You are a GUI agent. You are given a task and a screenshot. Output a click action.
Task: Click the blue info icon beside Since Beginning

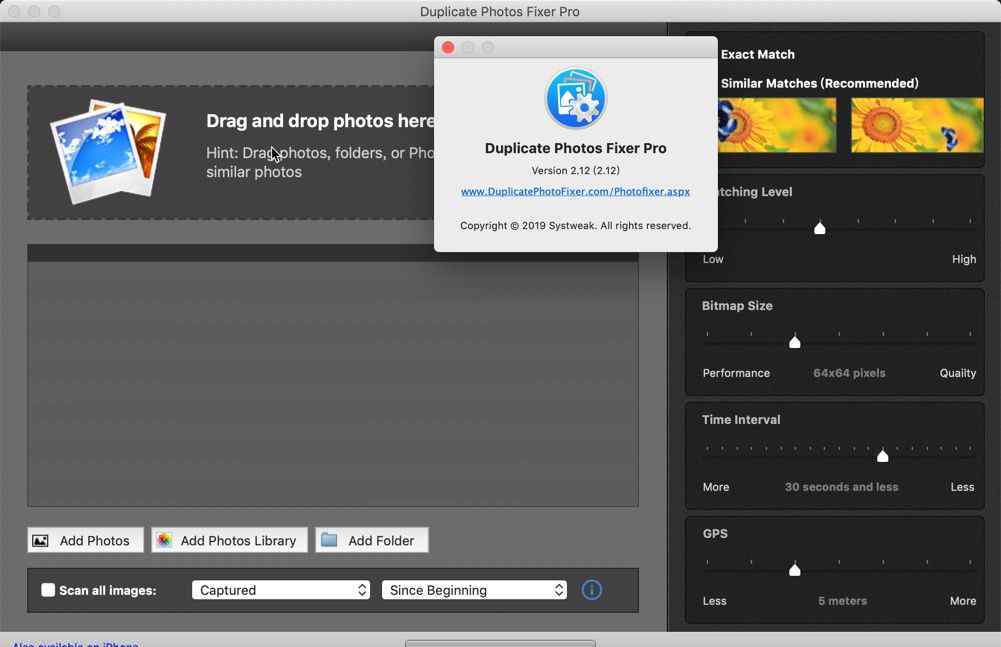592,590
